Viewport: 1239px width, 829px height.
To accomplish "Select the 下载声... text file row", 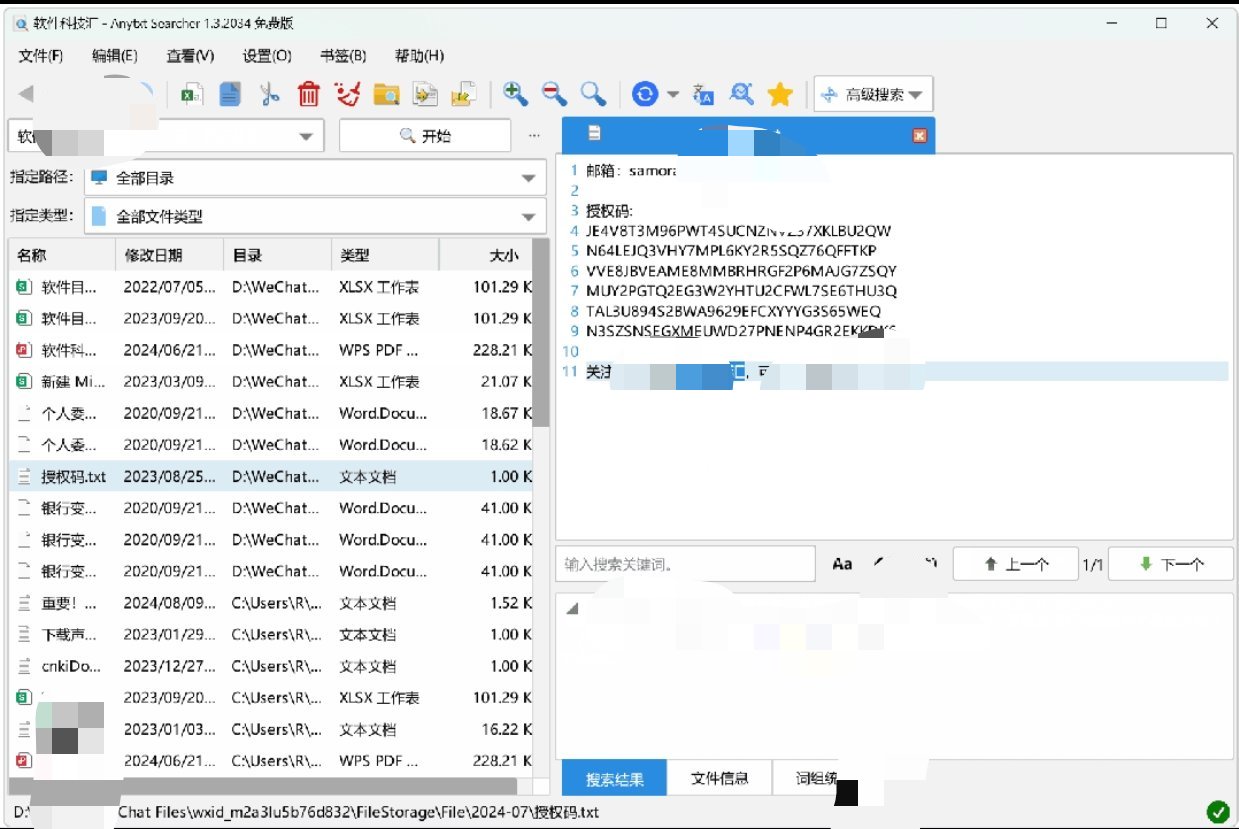I will (x=271, y=634).
